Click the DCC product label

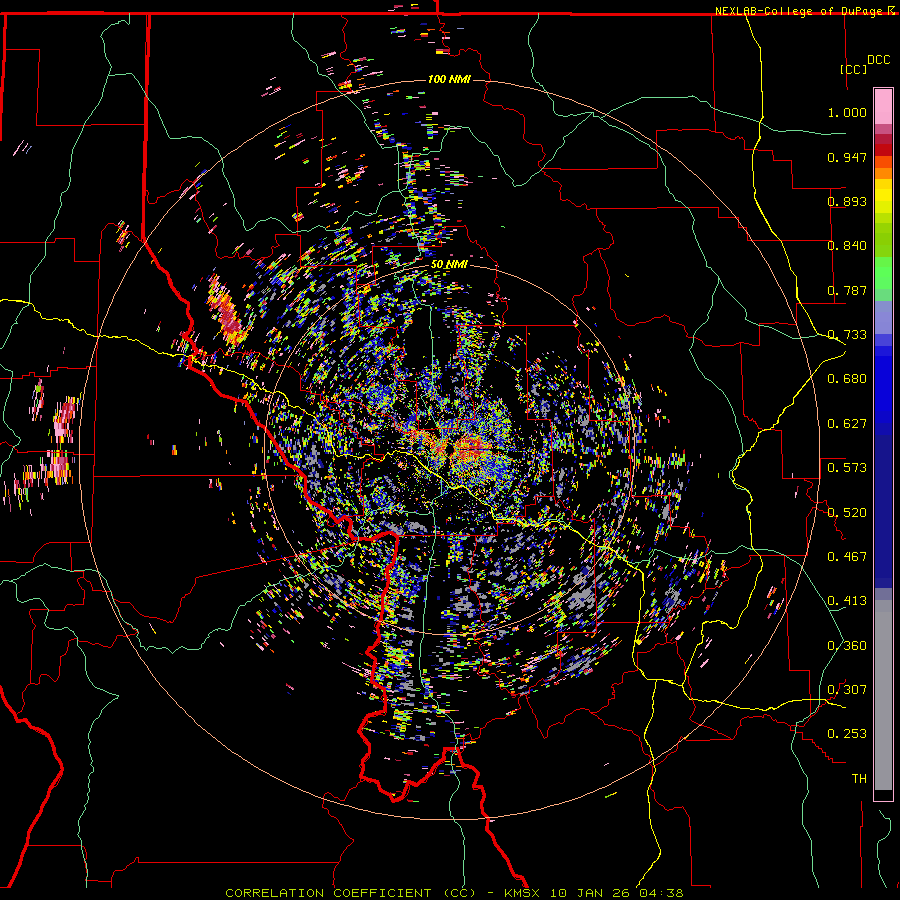coord(878,60)
